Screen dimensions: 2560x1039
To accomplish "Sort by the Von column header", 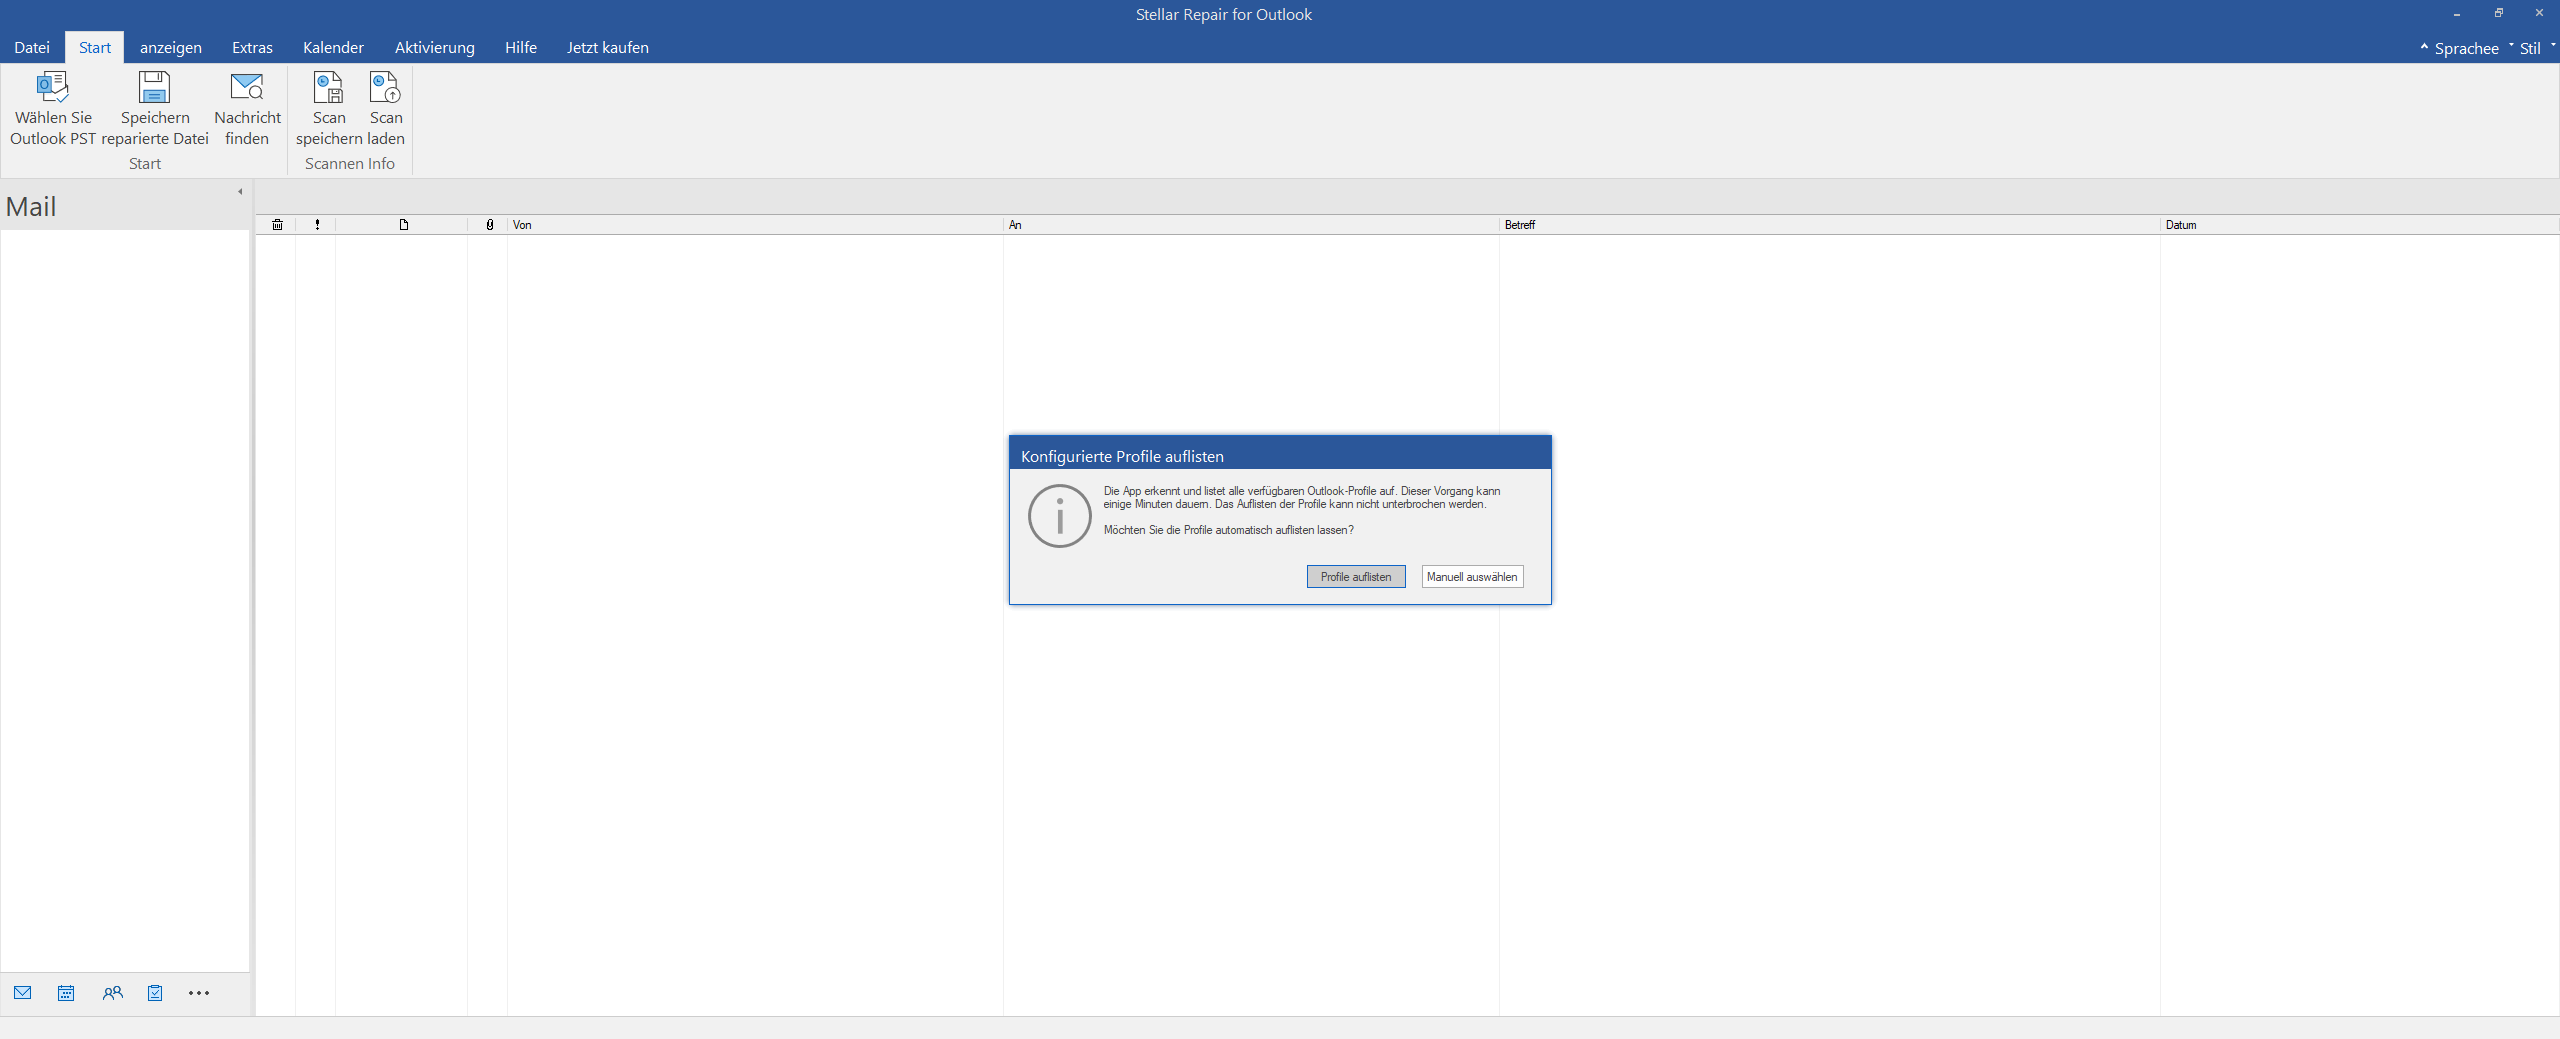I will 755,225.
